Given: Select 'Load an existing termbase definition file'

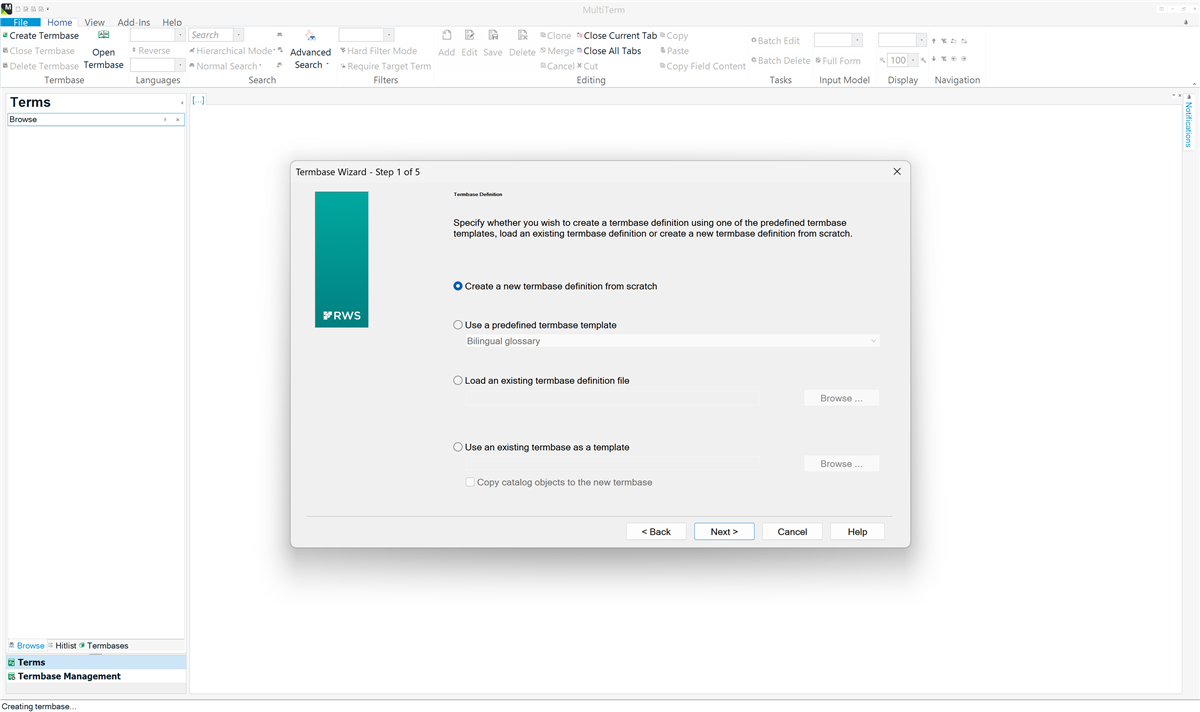Looking at the screenshot, I should click(541, 380).
